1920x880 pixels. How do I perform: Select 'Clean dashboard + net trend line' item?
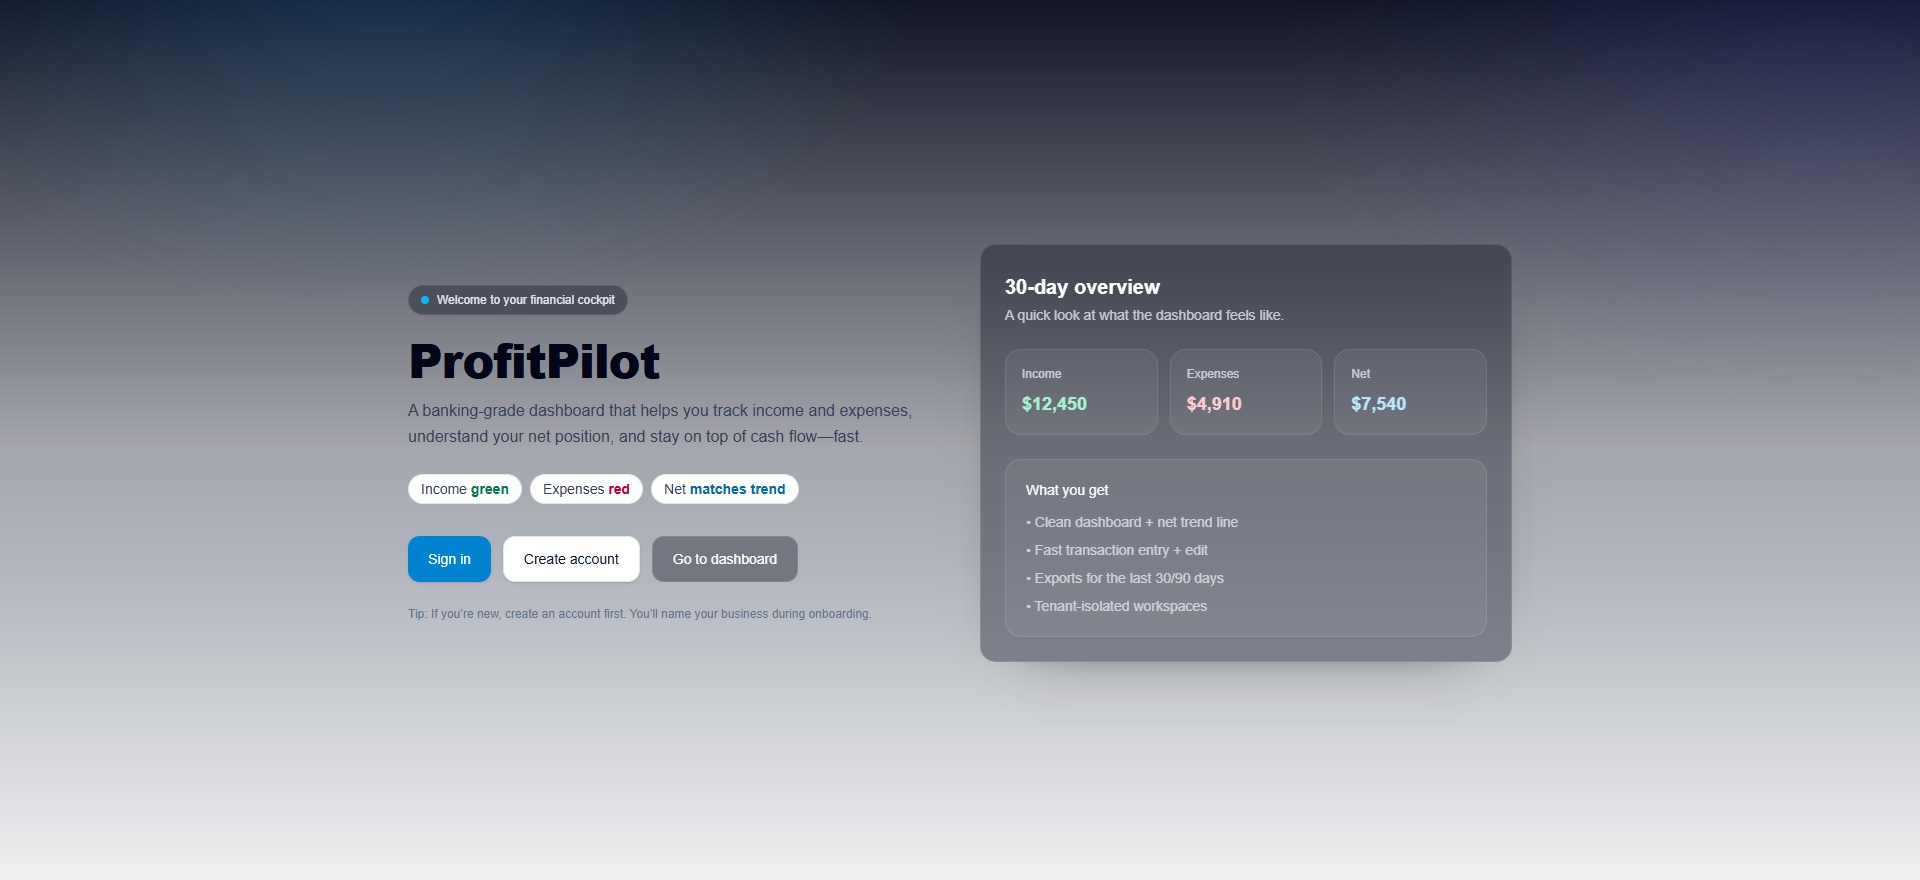(x=1132, y=521)
